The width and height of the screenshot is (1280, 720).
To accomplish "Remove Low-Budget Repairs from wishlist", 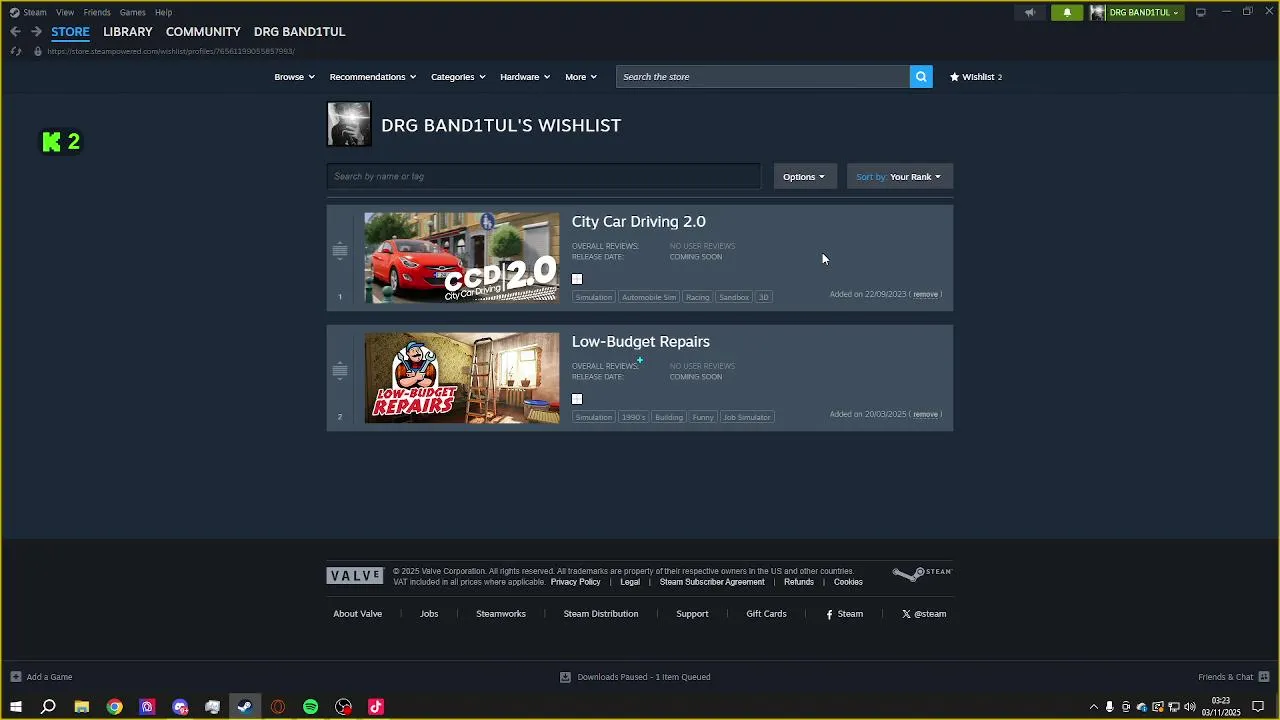I will [926, 415].
